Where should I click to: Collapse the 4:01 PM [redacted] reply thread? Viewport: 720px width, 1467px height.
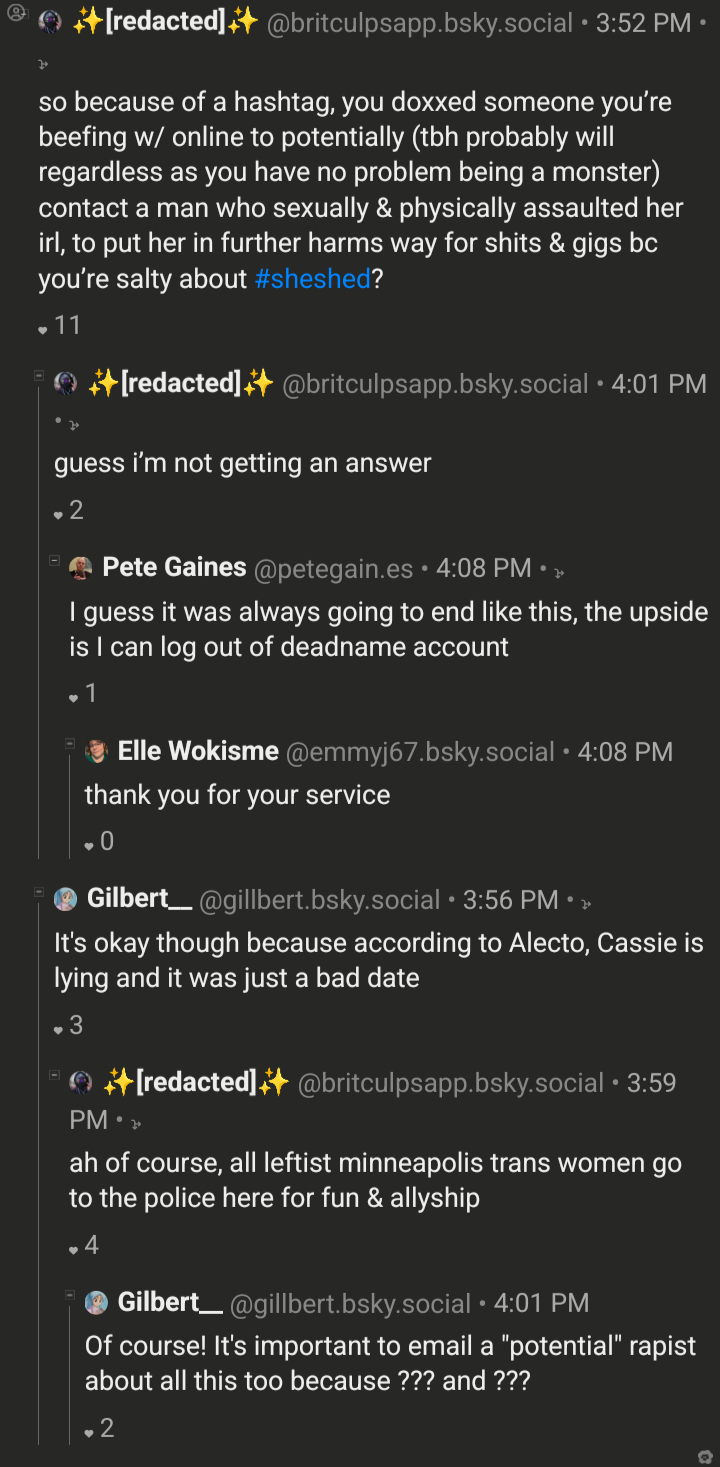(x=39, y=376)
